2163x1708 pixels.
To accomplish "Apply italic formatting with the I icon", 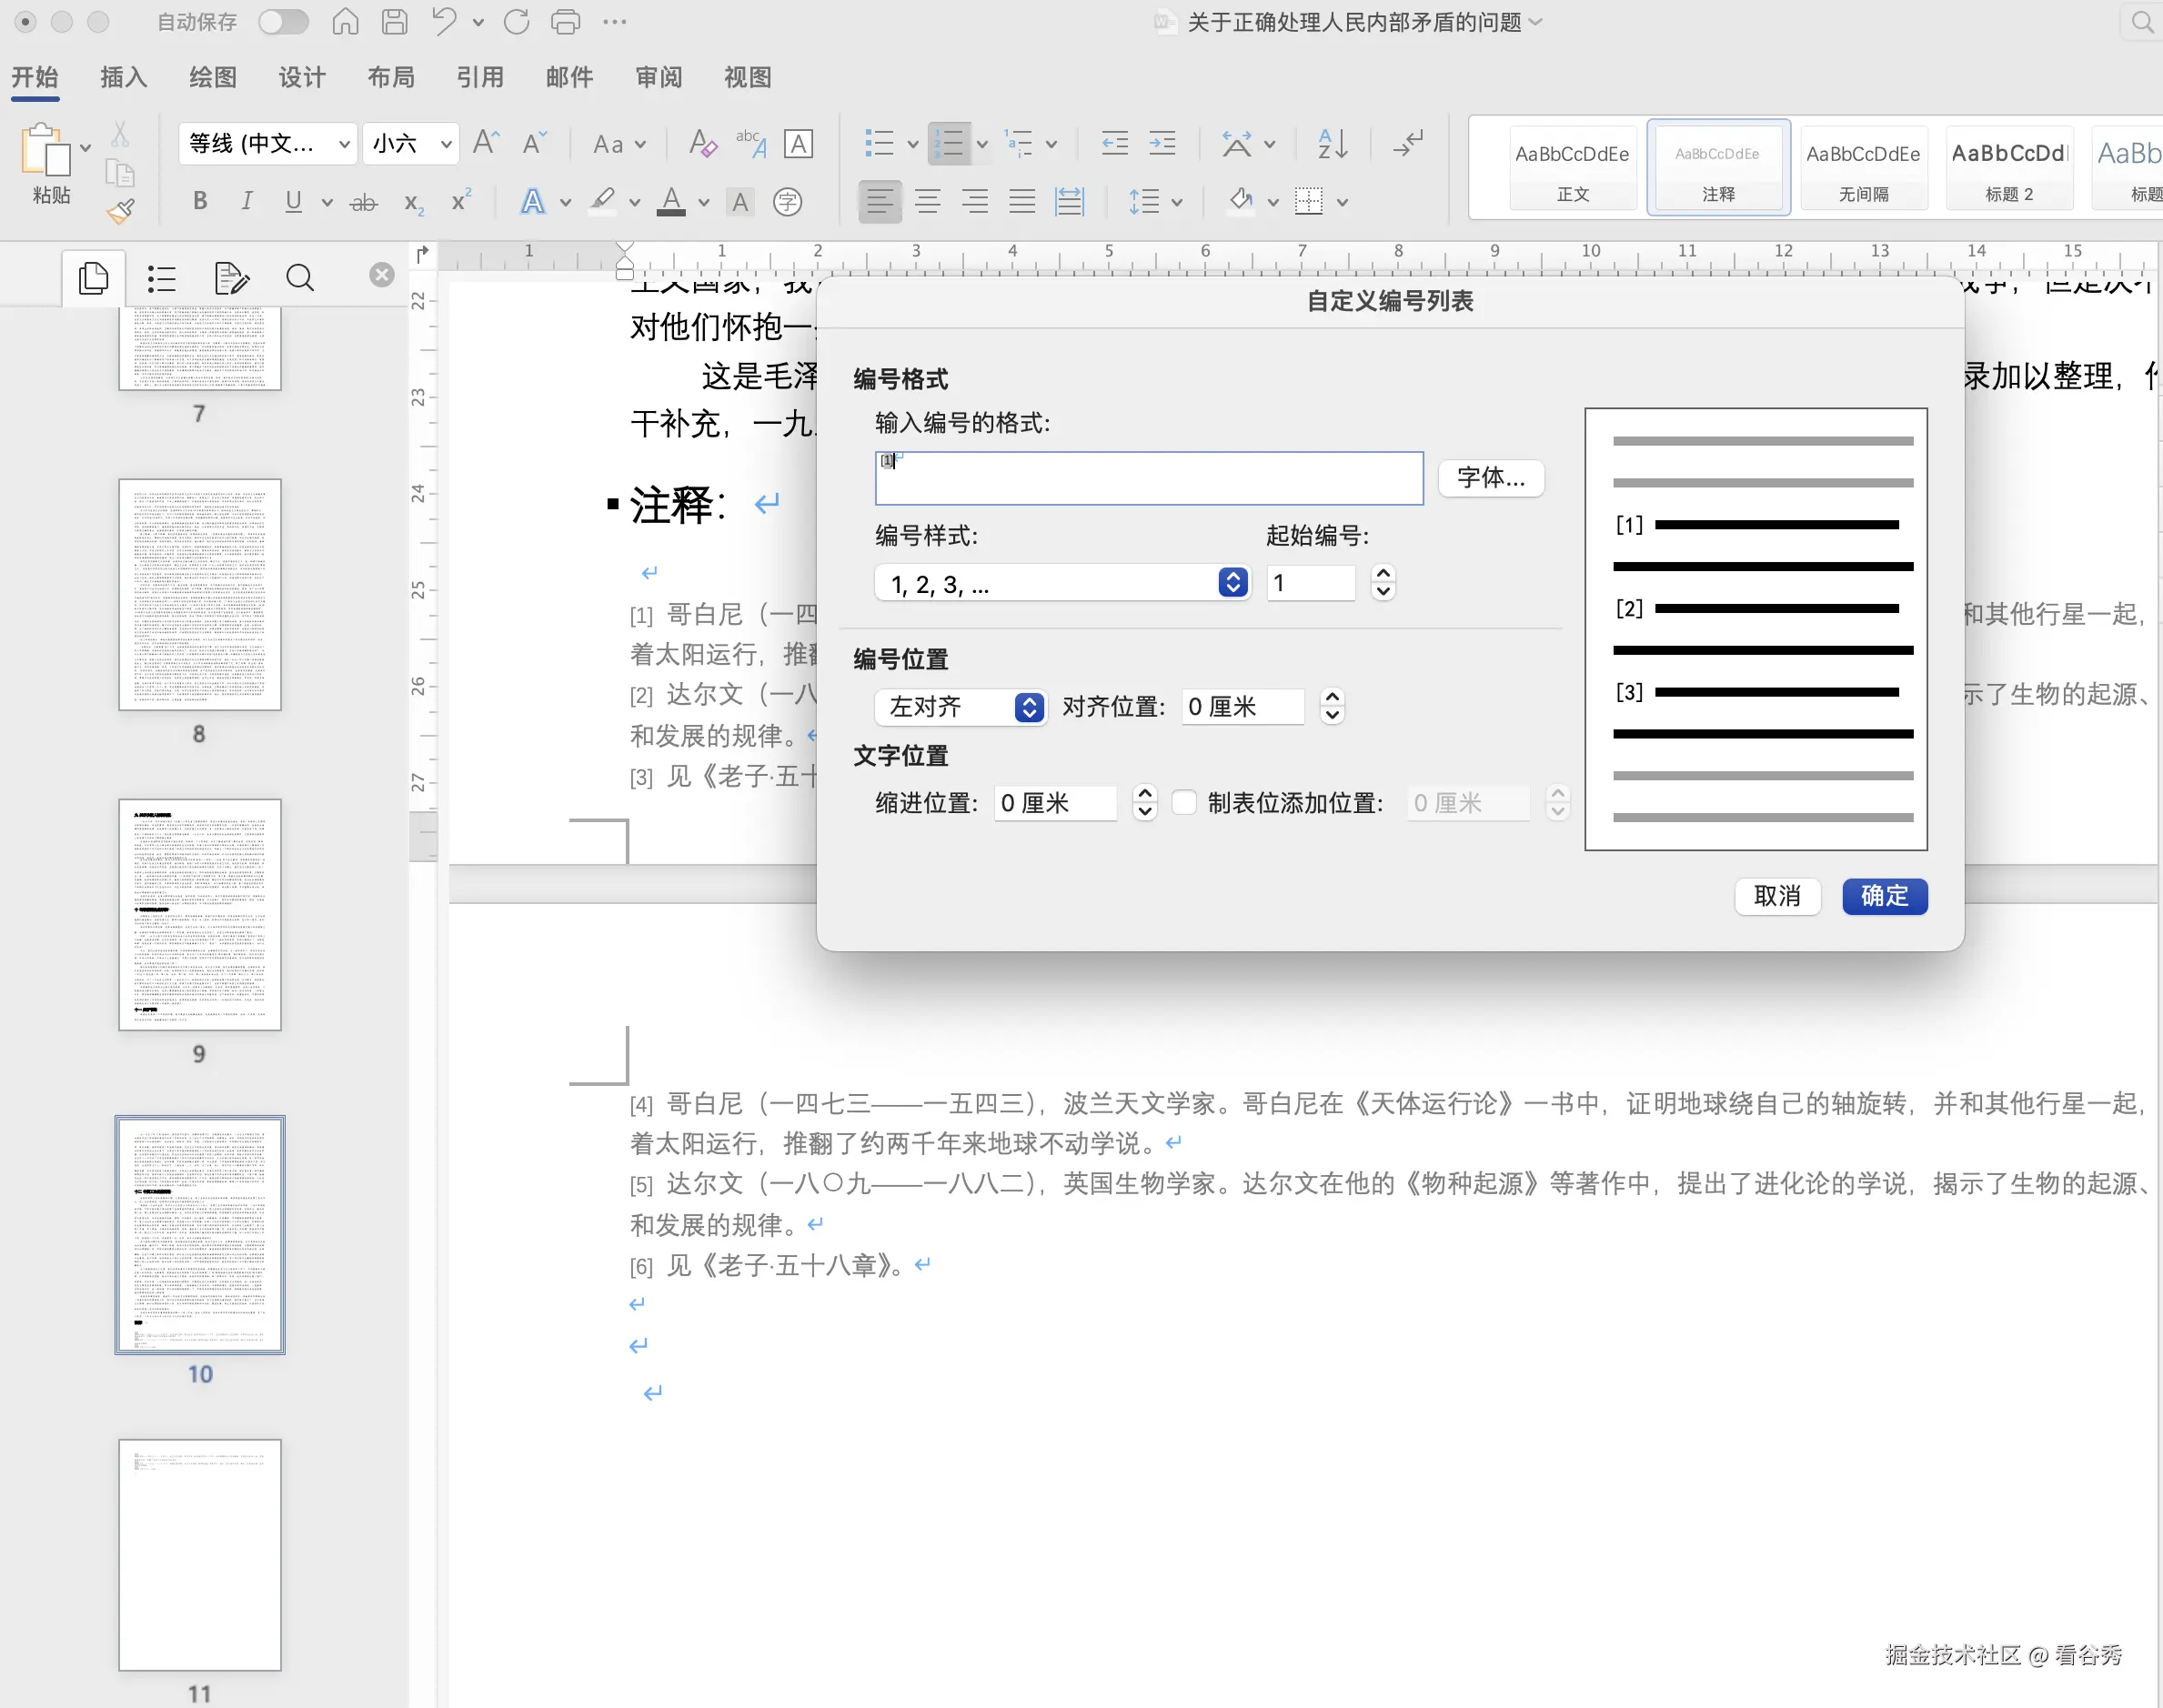I will (247, 200).
